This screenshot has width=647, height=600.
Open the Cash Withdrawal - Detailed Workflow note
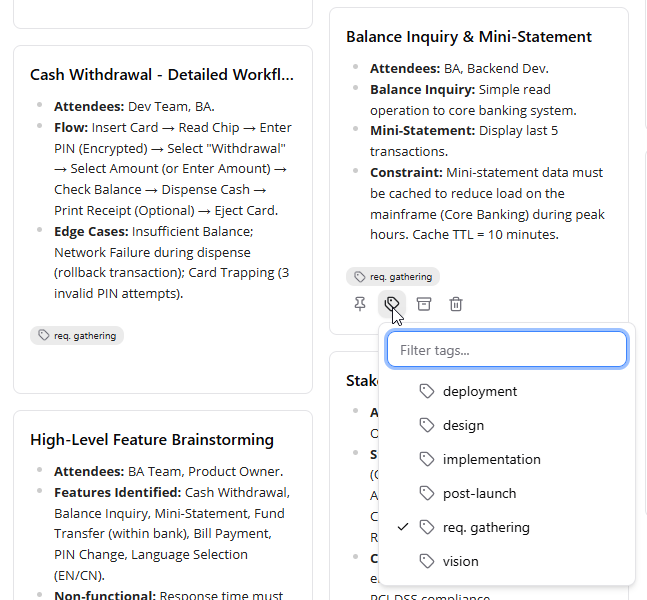coord(162,75)
